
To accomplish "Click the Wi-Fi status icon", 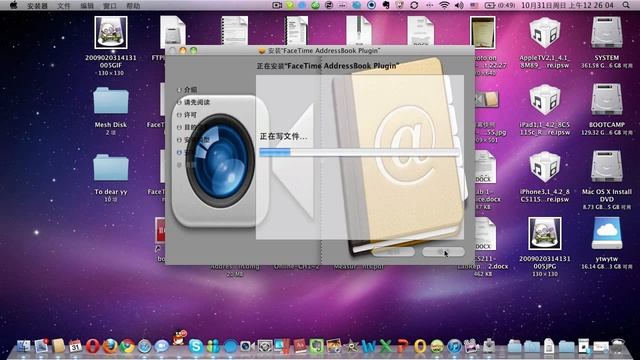I will pos(444,5).
